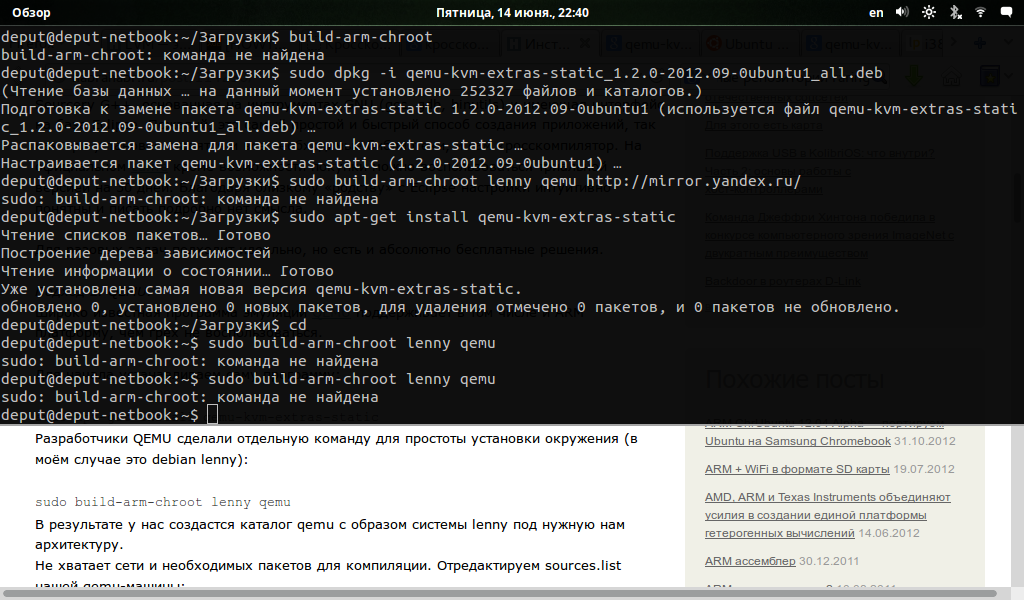Click the line "Построение дерева зависимостей"
The height and width of the screenshot is (600, 1024).
point(136,253)
